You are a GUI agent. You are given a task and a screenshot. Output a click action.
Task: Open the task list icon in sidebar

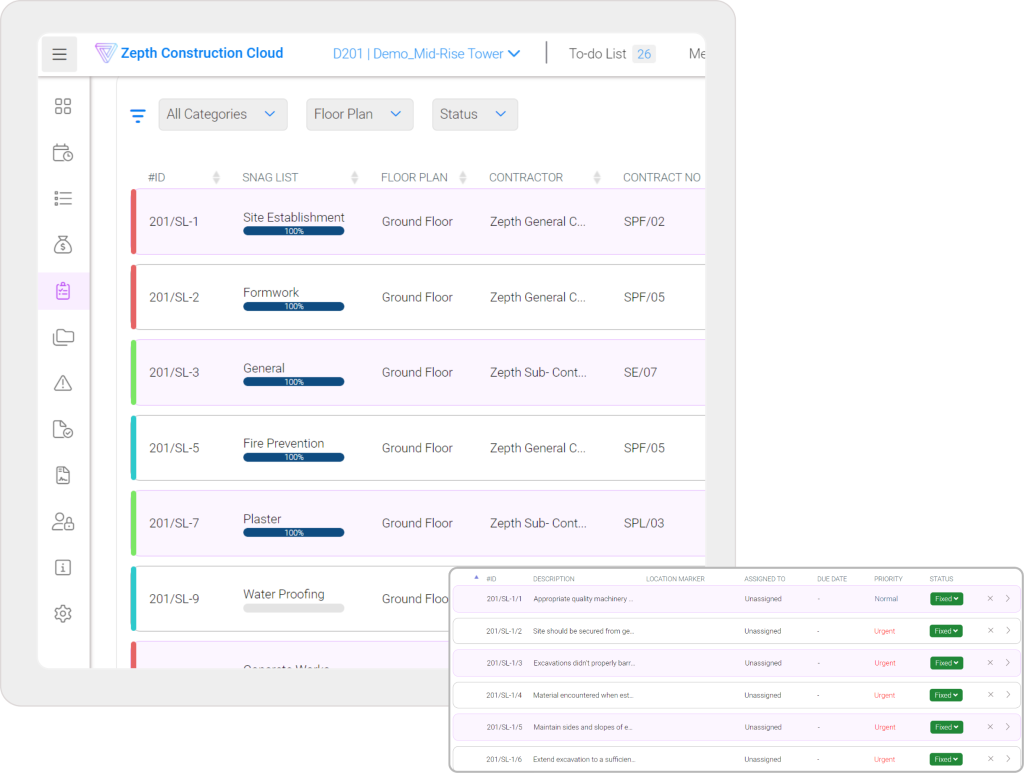point(63,198)
